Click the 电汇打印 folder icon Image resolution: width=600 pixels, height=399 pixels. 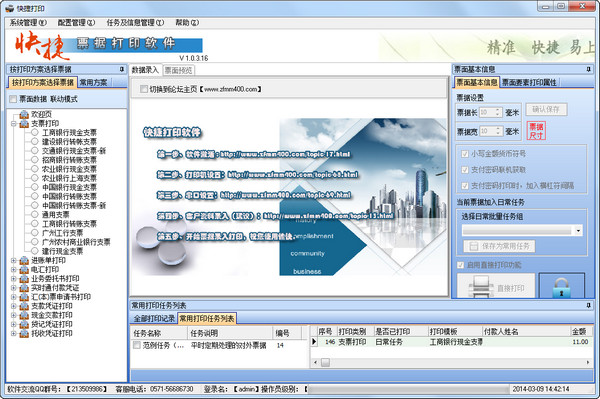[x=24, y=270]
